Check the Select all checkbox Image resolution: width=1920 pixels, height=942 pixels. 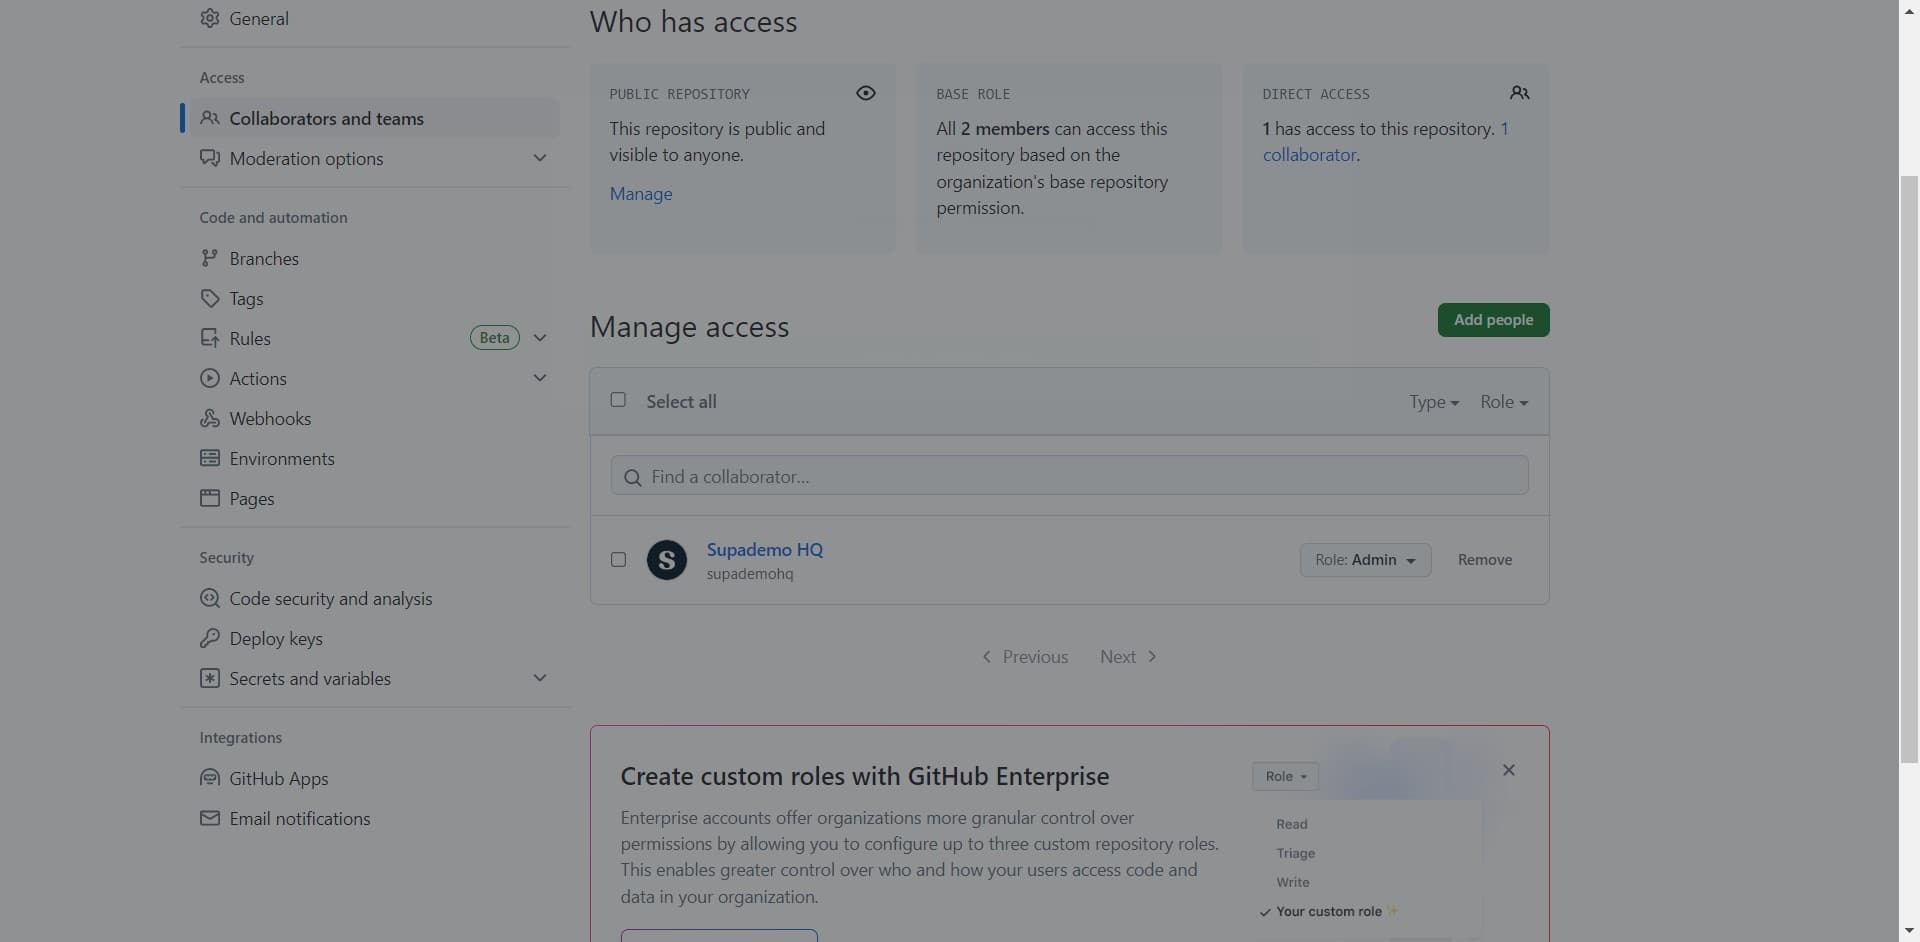click(618, 400)
